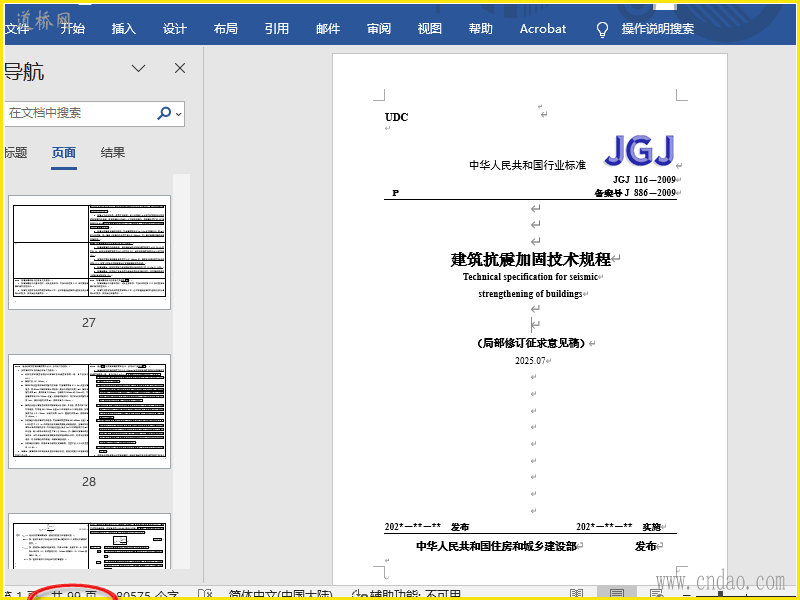Switch to Read Mode view icon
The image size is (800, 600).
click(576, 594)
